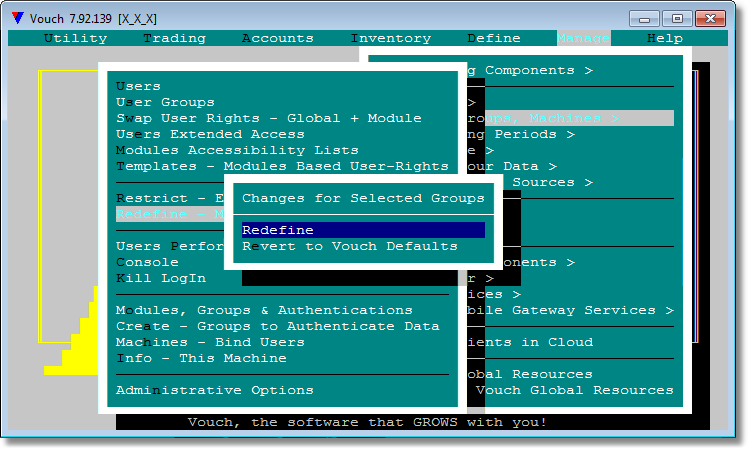Select Kill LogIn
The image size is (748, 450).
coord(161,278)
